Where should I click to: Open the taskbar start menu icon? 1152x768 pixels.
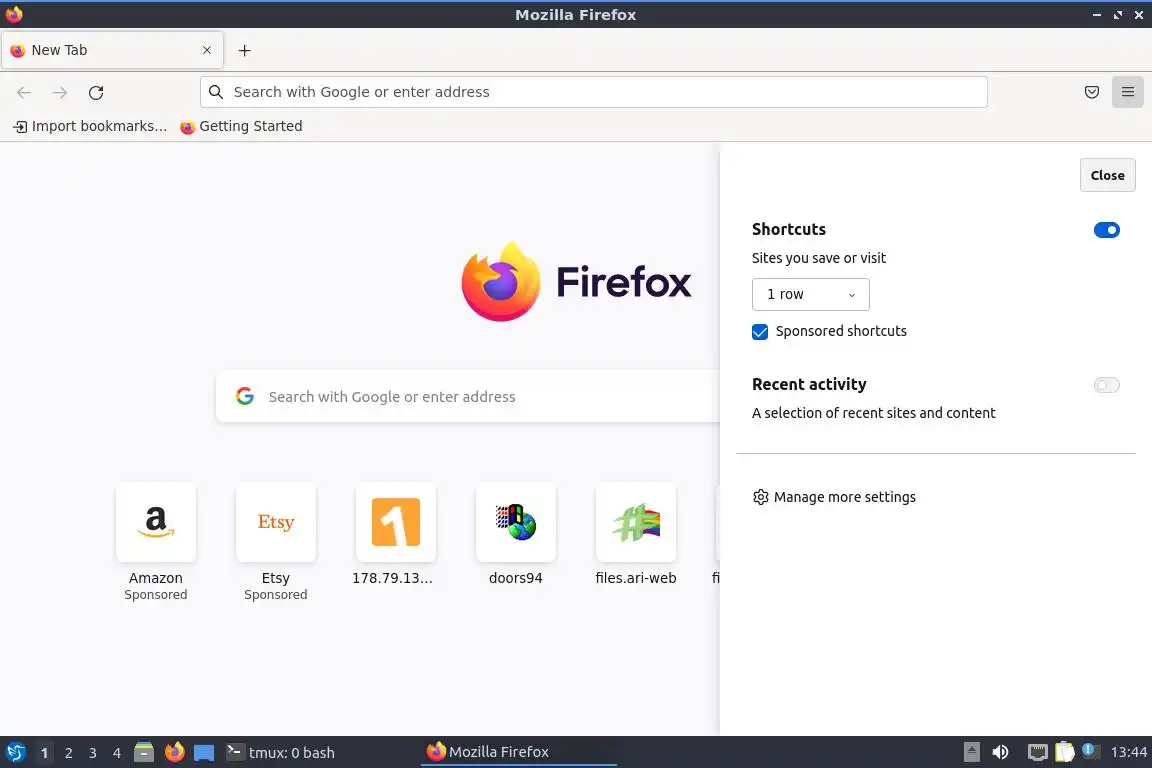(15, 752)
